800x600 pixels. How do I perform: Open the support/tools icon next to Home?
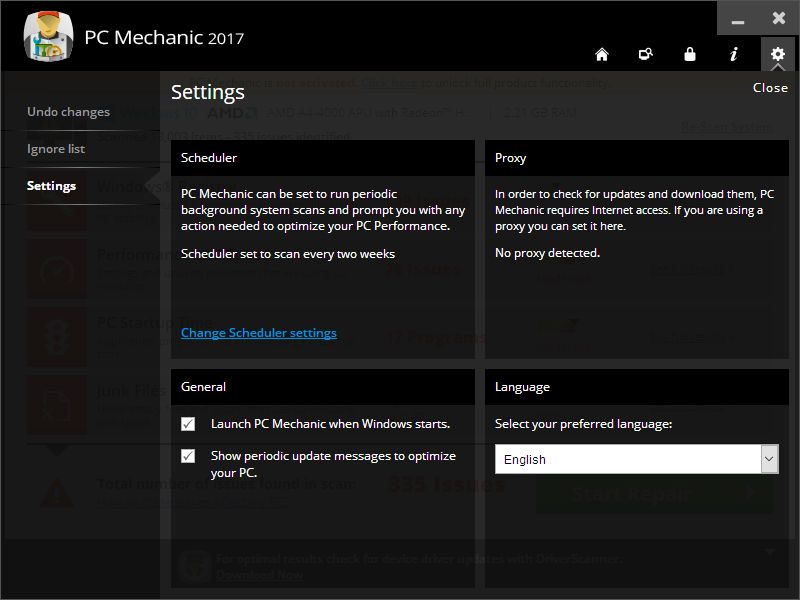pos(646,54)
